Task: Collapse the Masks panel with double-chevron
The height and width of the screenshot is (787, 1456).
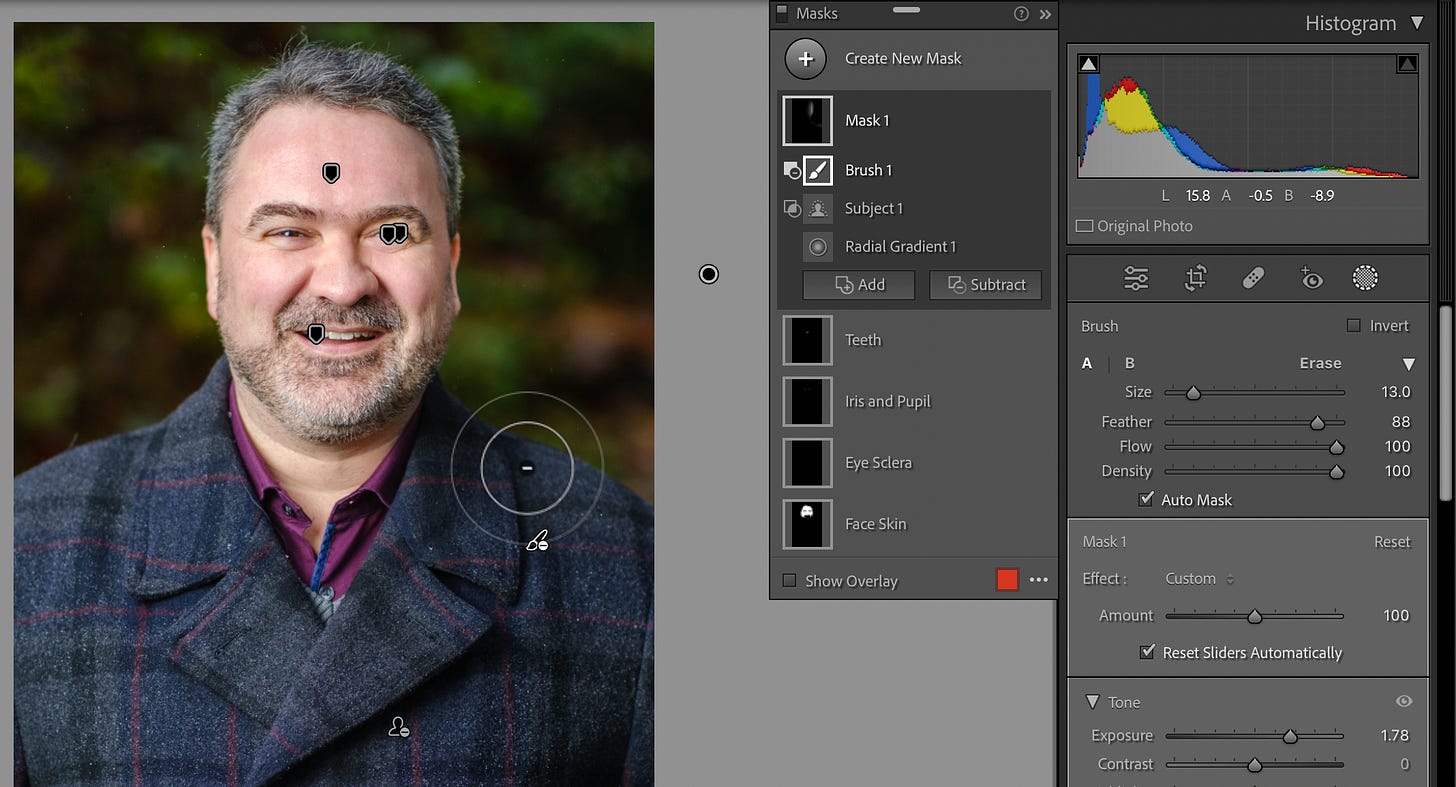Action: point(1045,14)
